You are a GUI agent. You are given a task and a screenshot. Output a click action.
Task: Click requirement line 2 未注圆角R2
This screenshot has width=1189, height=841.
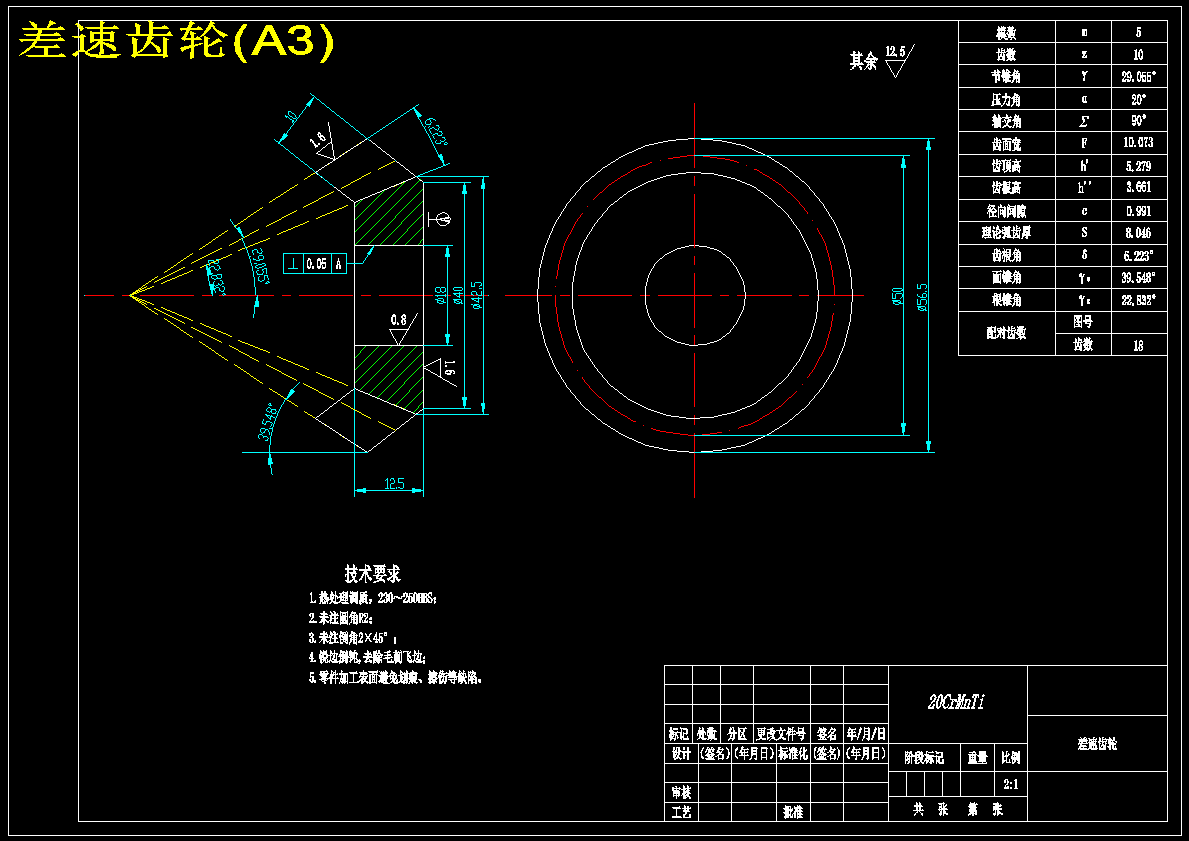(341, 618)
